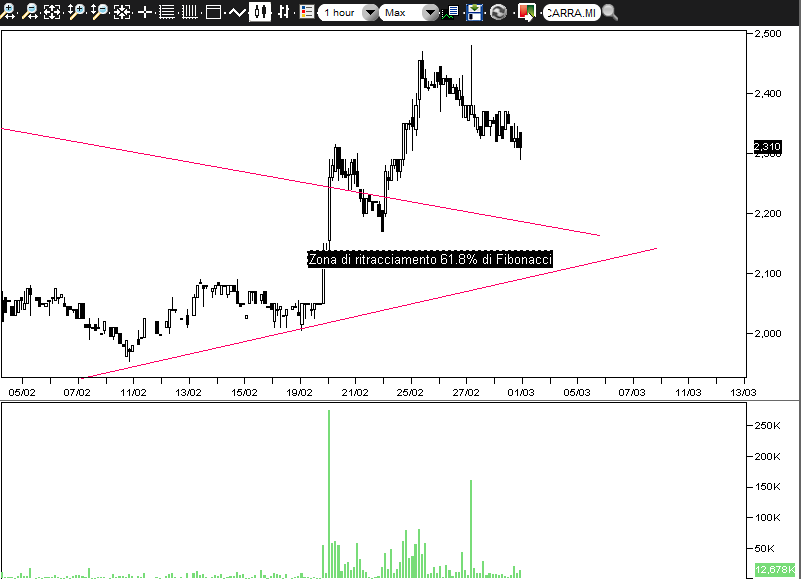The height and width of the screenshot is (579, 801).
Task: Click the 12,678K volume value label
Action: pos(775,569)
